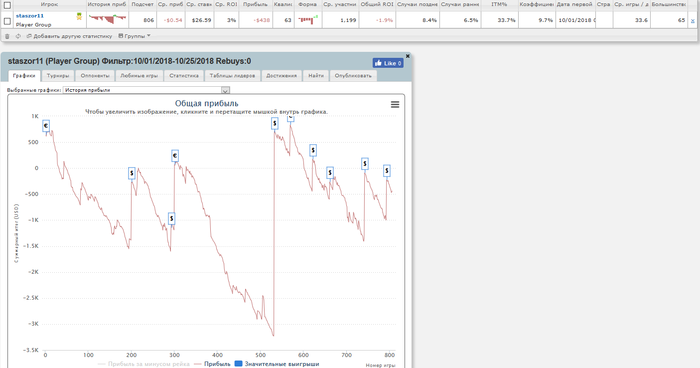This screenshot has height=368, width=700.
Task: Click the Общая прибыль chart title
Action: coord(206,104)
